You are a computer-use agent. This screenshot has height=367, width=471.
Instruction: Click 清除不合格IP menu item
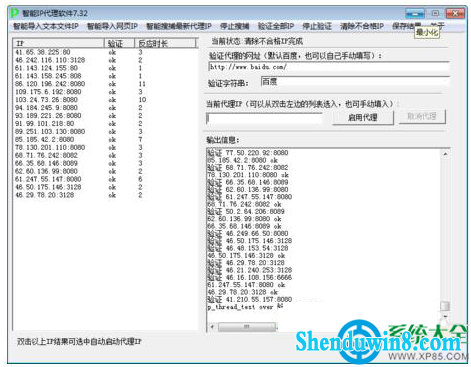point(362,26)
